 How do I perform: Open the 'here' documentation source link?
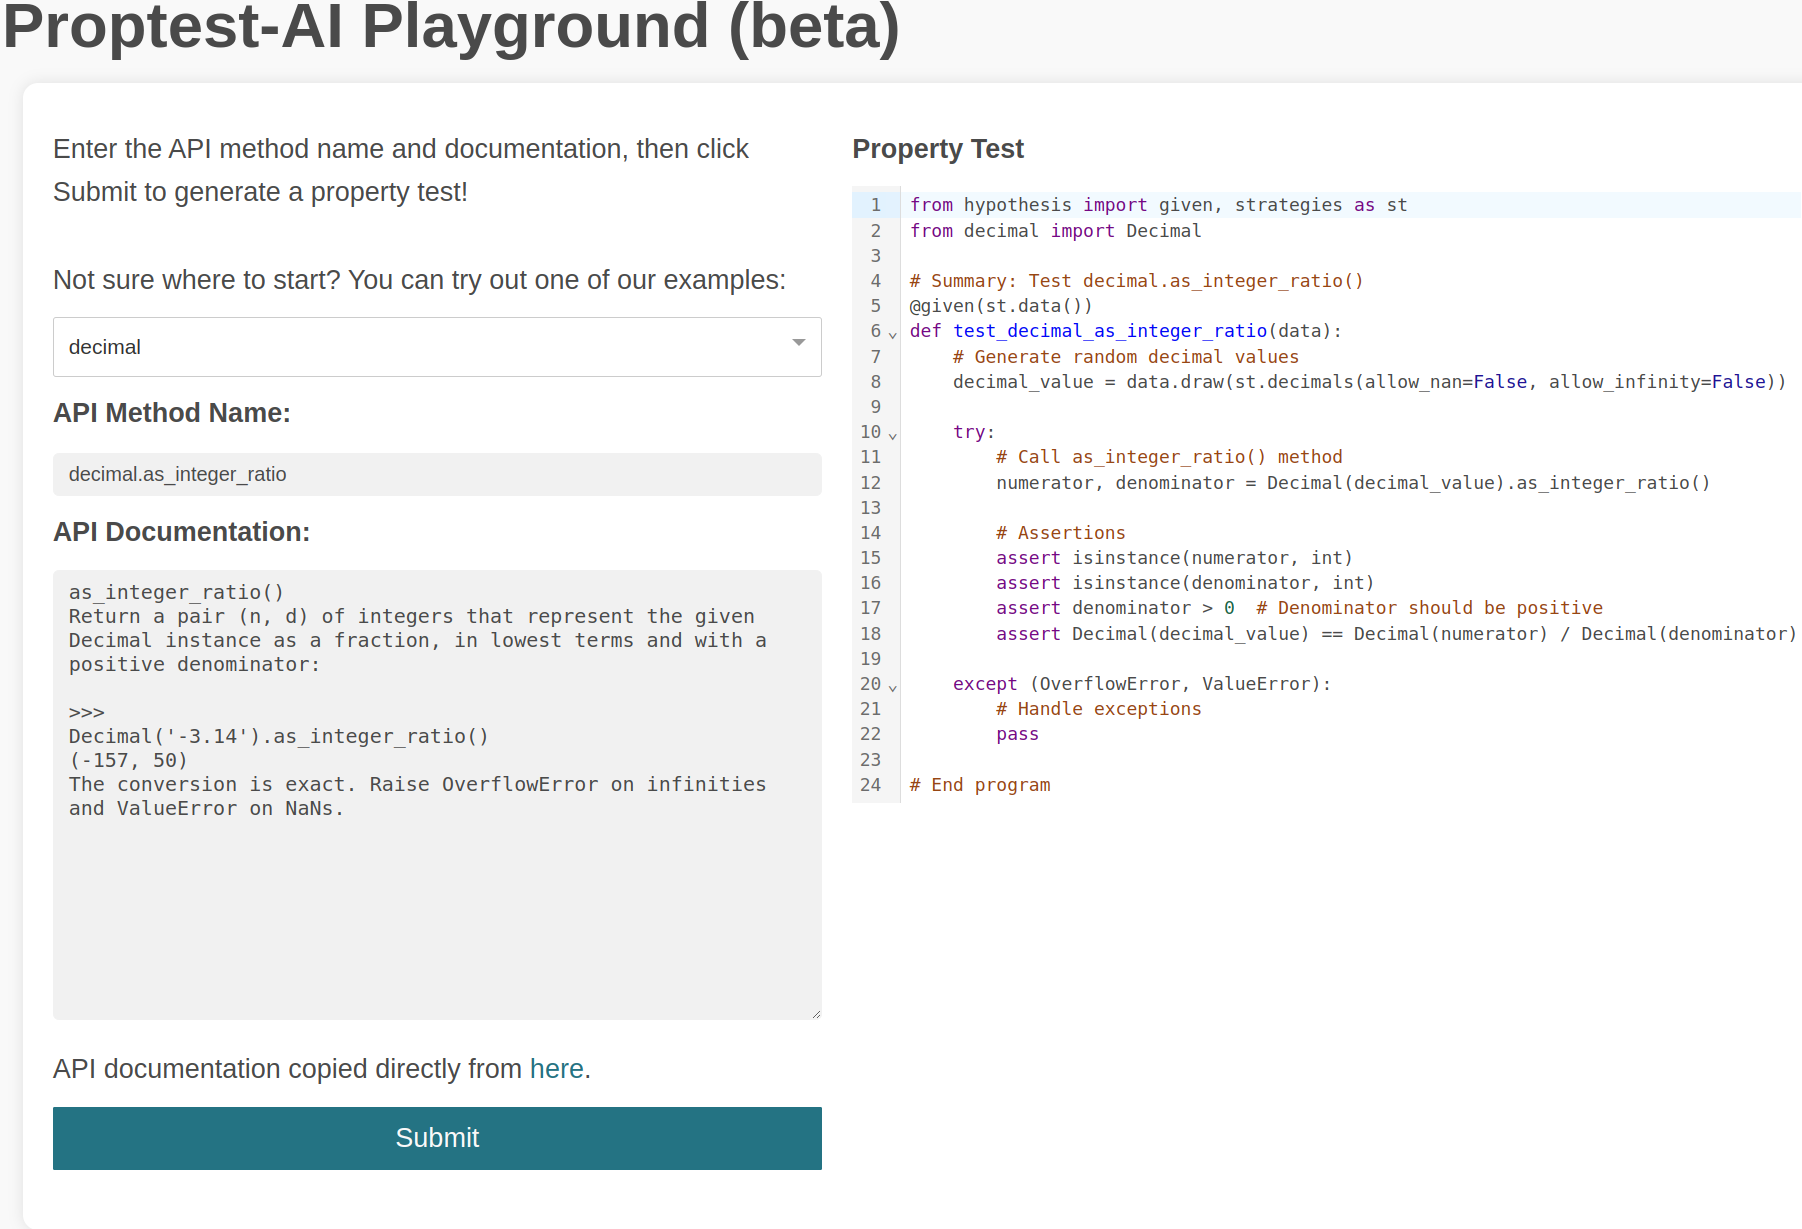[x=556, y=1069]
